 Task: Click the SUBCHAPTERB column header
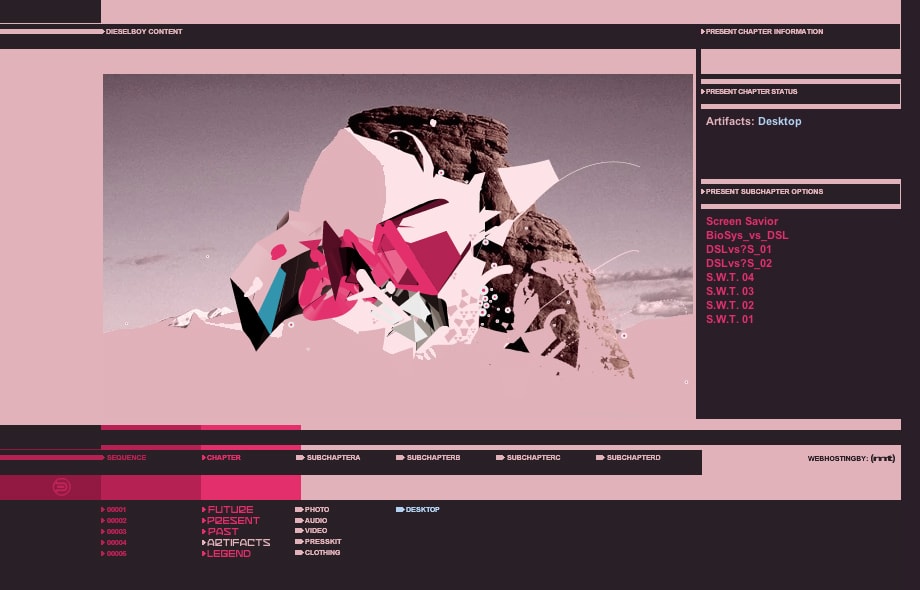pyautogui.click(x=428, y=457)
